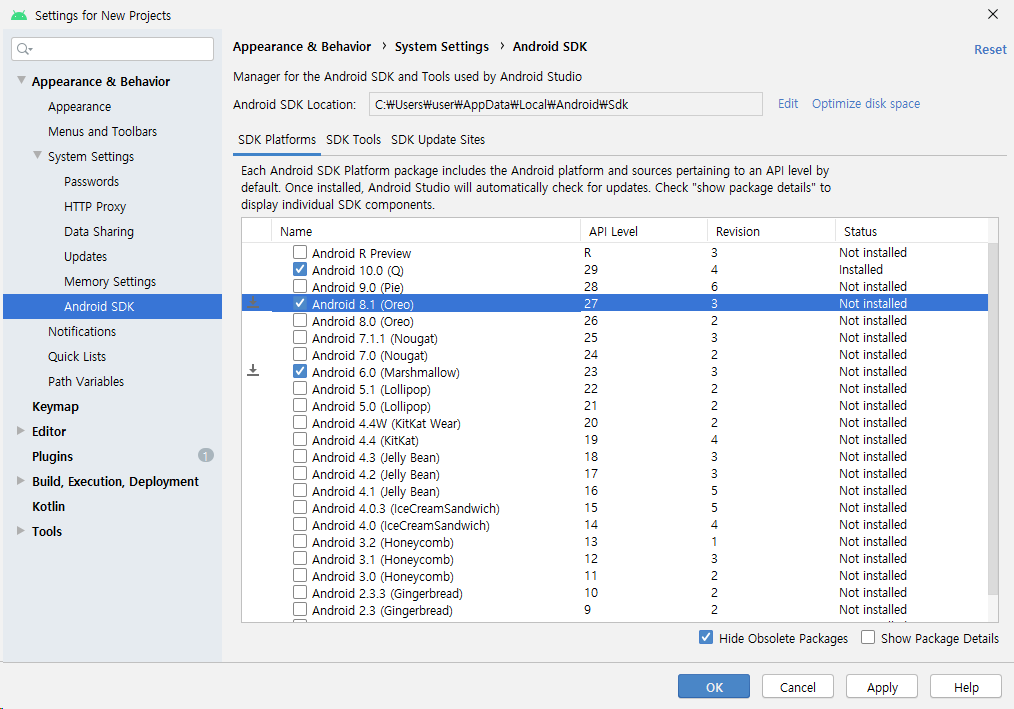
Task: Click the download icon beside Android 8.1 (Oreo)
Action: pyautogui.click(x=253, y=302)
